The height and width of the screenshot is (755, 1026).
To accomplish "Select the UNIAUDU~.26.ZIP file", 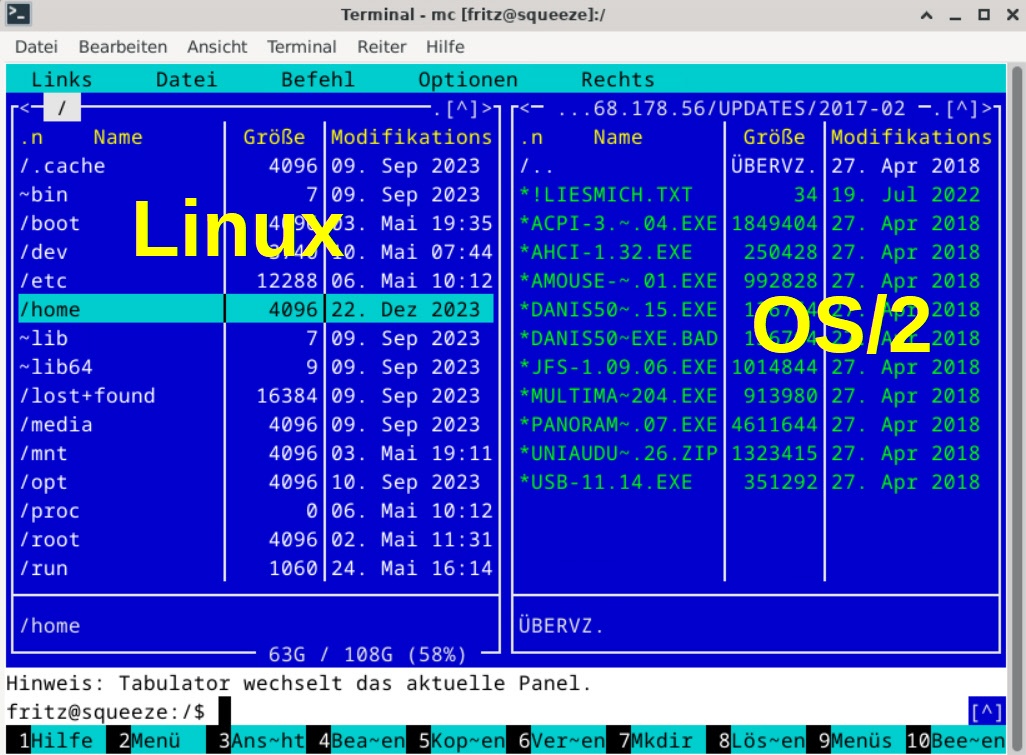I will 756,453.
